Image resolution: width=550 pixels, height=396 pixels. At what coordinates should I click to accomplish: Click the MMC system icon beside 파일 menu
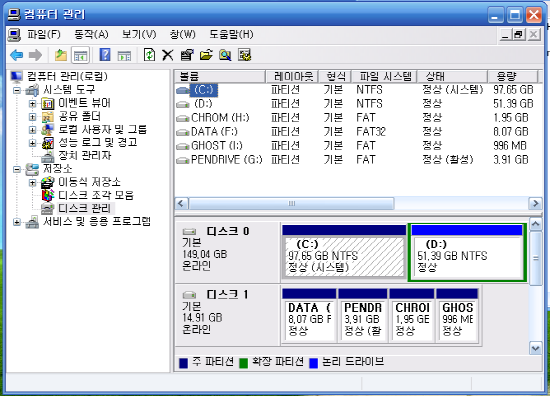[14, 35]
